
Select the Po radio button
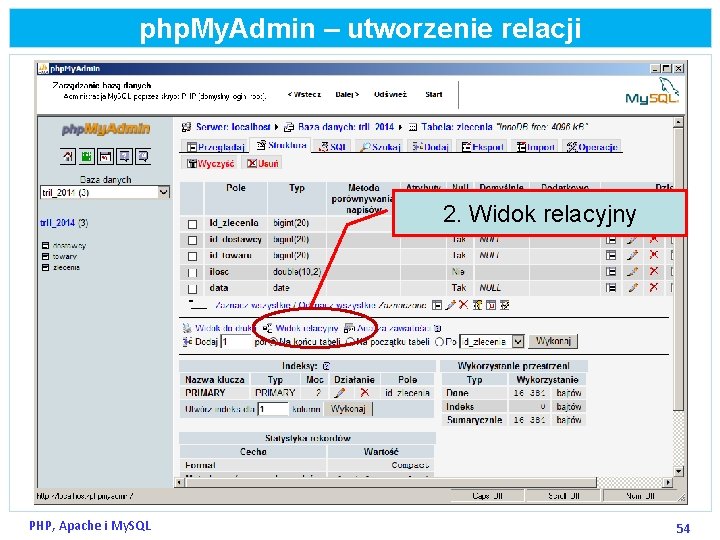point(439,342)
